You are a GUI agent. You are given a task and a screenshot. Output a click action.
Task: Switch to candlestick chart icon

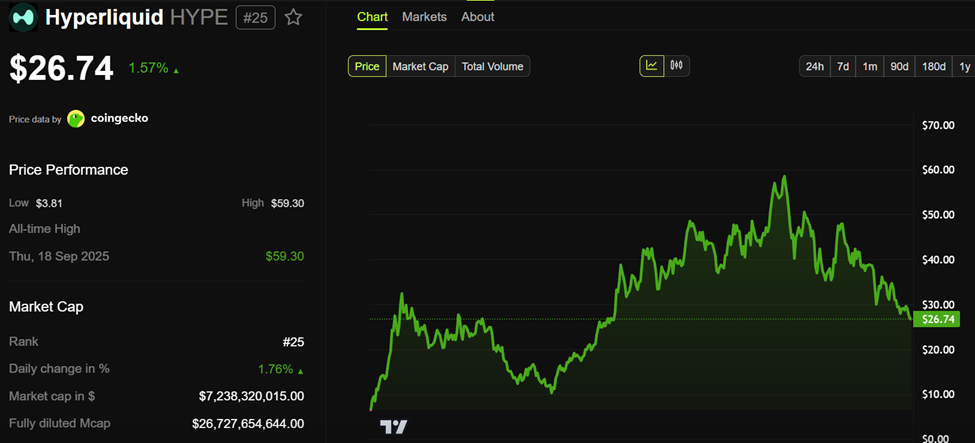pos(677,66)
